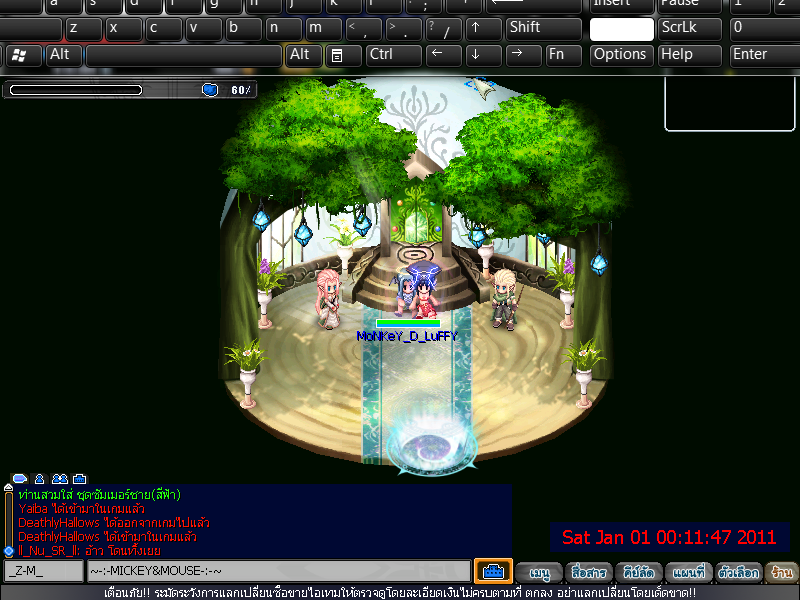Open on-screen keyboard Options
This screenshot has width=800, height=600.
pos(620,54)
